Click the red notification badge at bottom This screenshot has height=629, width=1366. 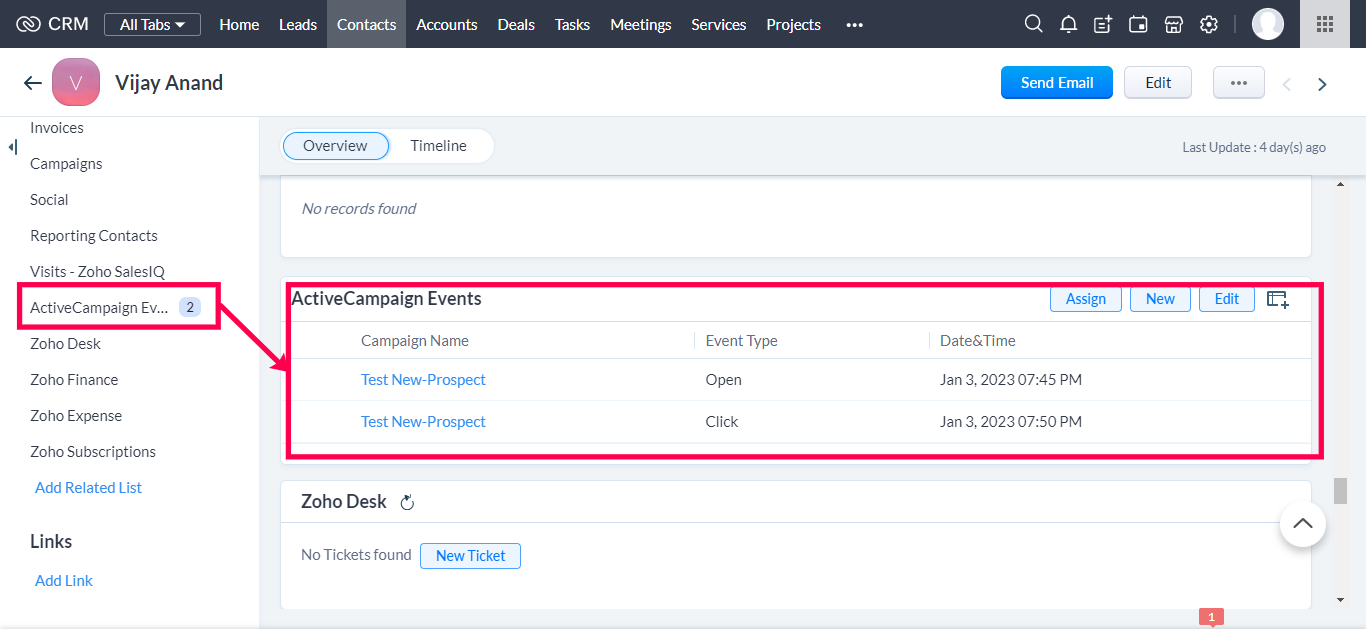1211,617
